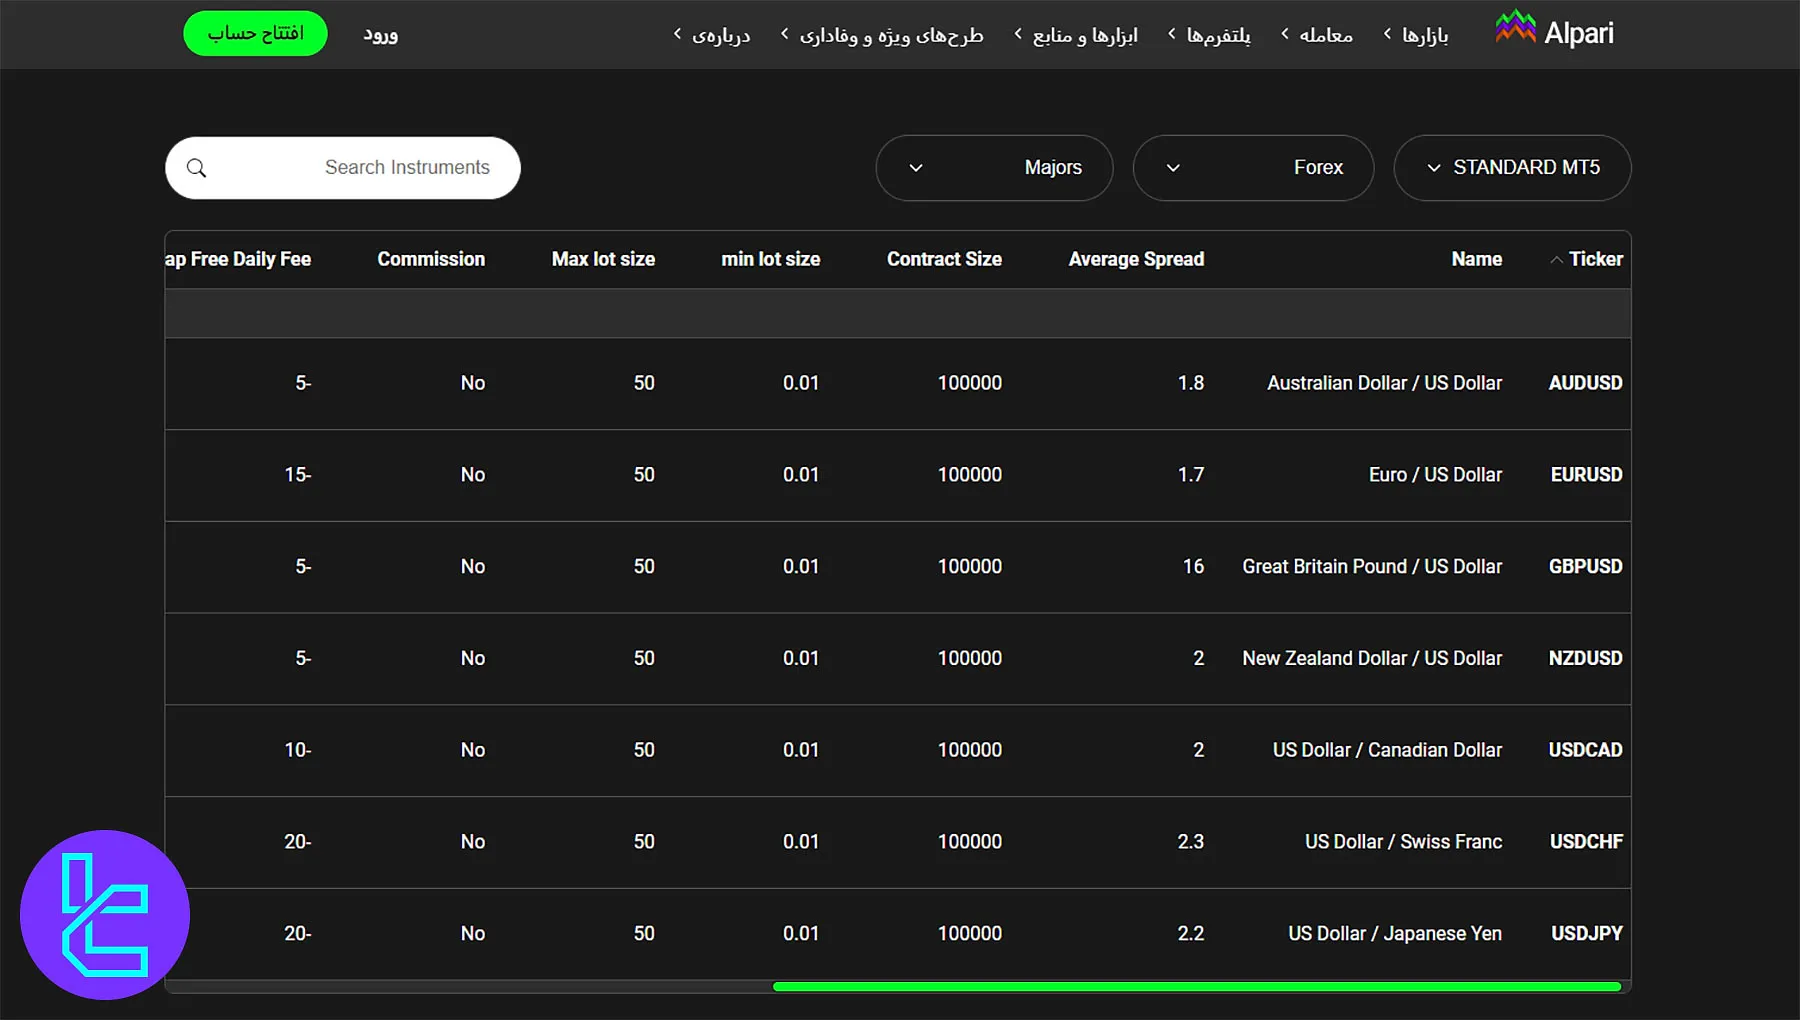Click the purple floating logo badge

pyautogui.click(x=105, y=914)
